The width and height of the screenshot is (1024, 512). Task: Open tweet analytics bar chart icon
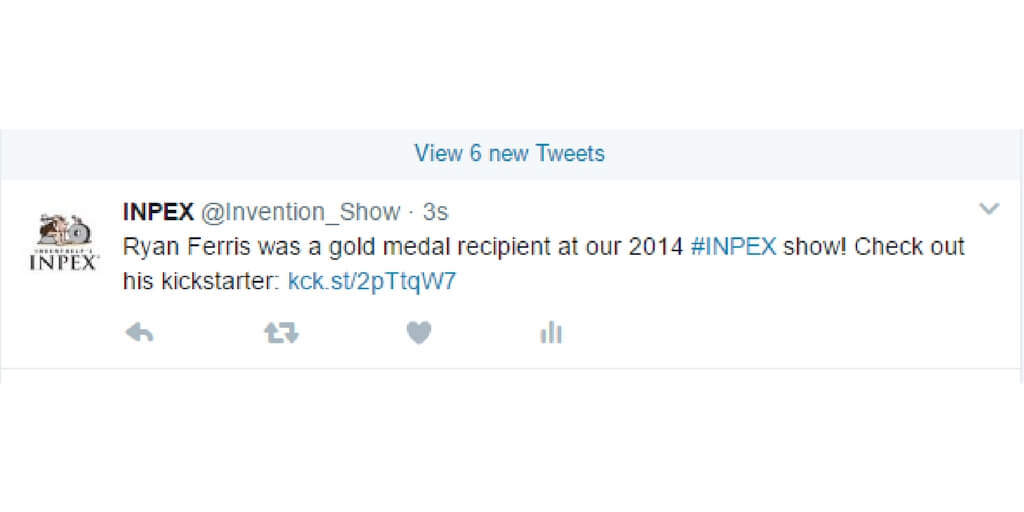[x=551, y=334]
